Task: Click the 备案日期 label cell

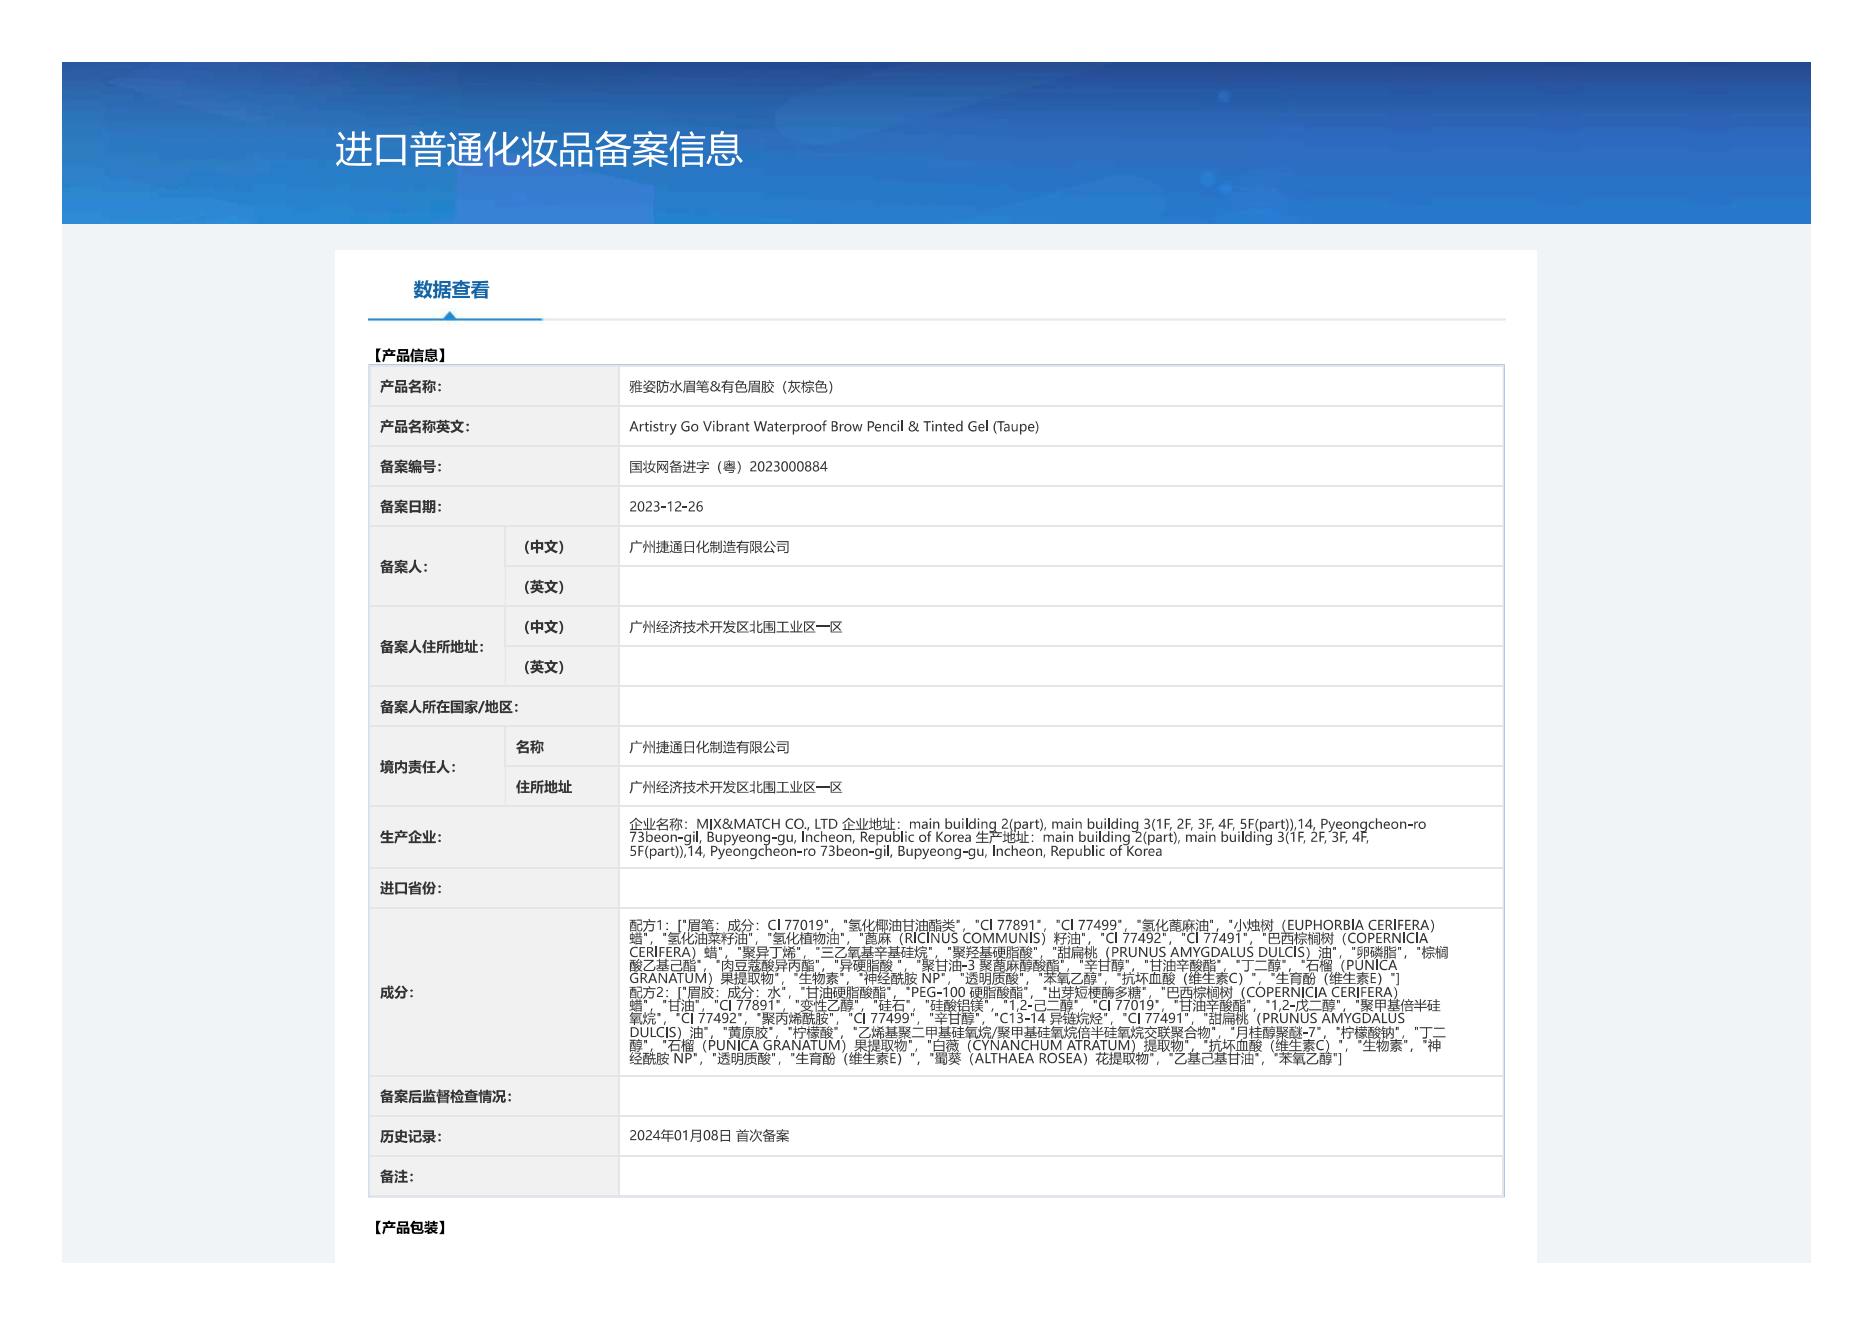Action: pos(494,506)
